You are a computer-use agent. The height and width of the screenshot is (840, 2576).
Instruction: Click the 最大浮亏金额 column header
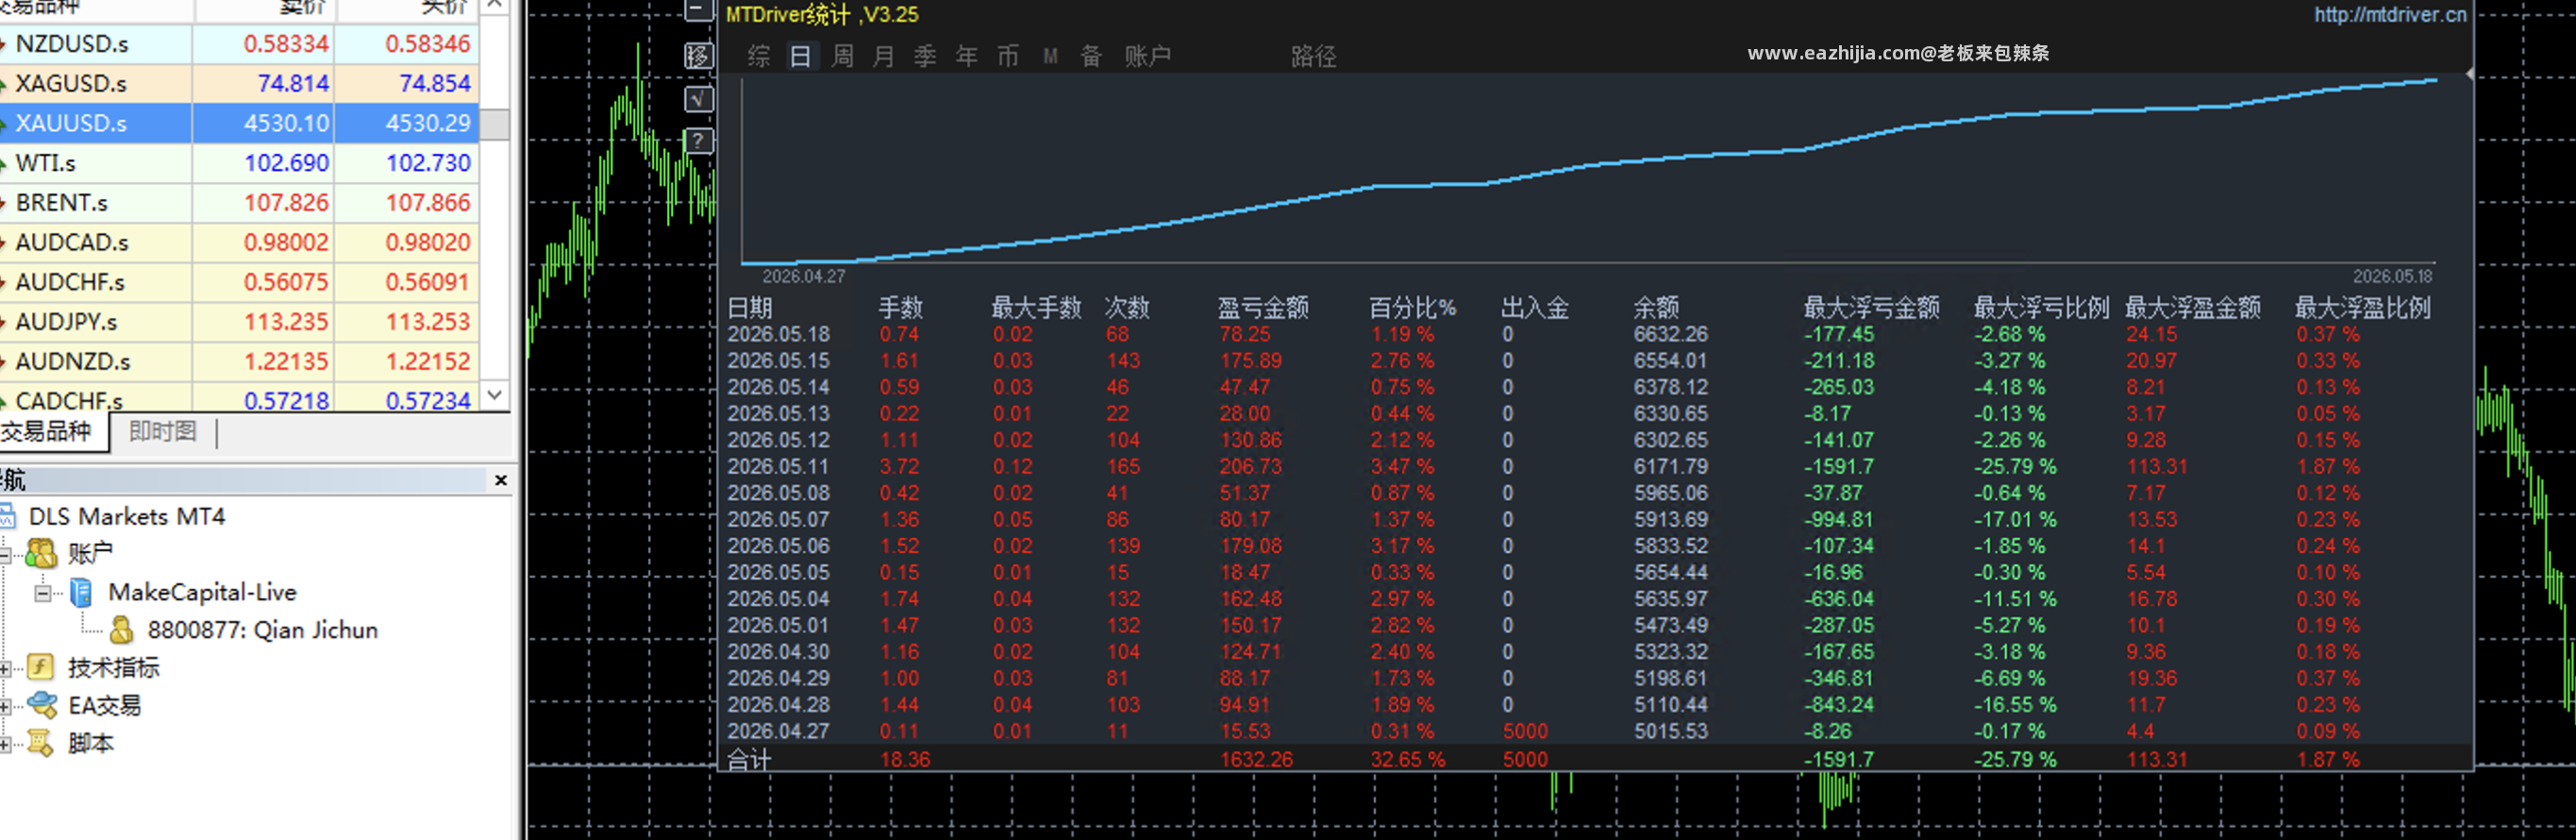click(1871, 308)
